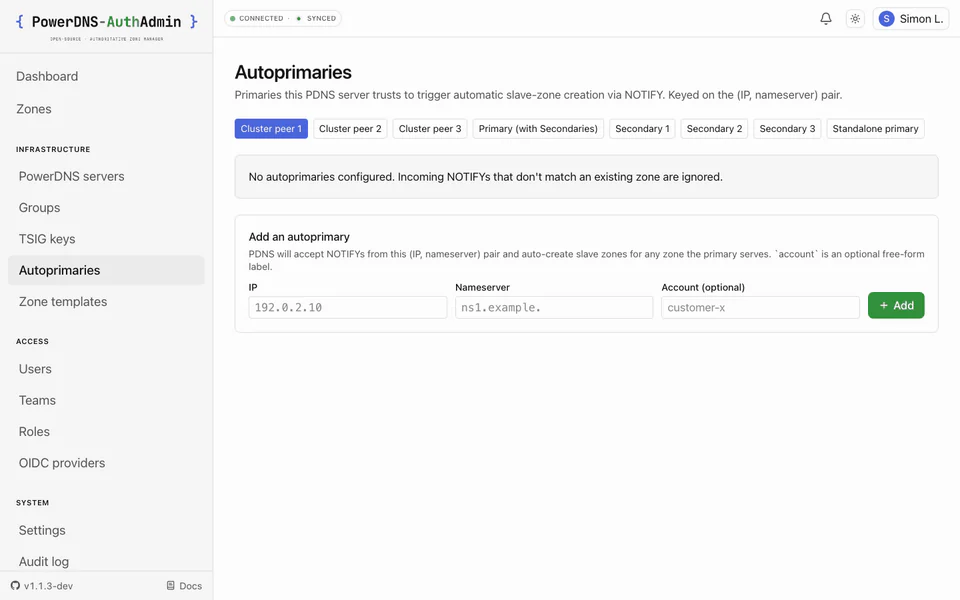Select Autoprimaries in the sidebar
960x600 pixels.
pos(106,270)
